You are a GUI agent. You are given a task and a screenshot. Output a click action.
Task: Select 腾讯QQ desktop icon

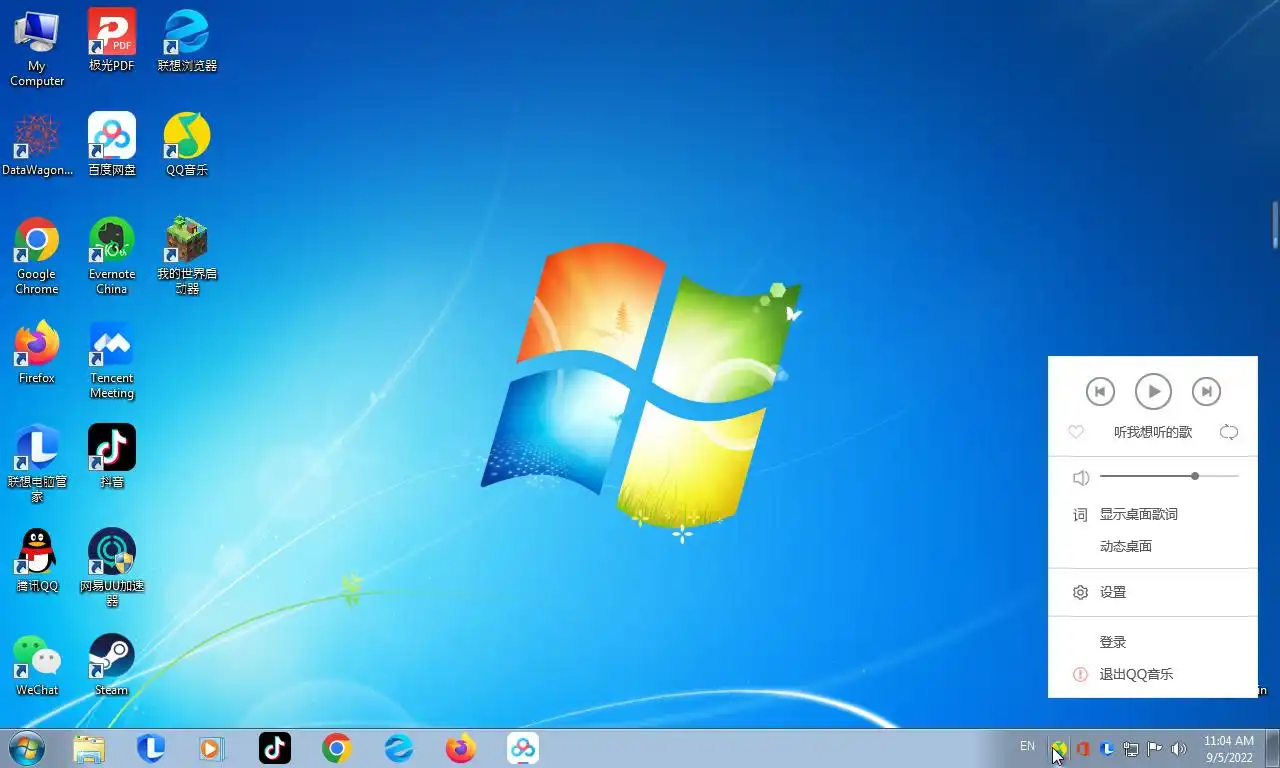37,562
